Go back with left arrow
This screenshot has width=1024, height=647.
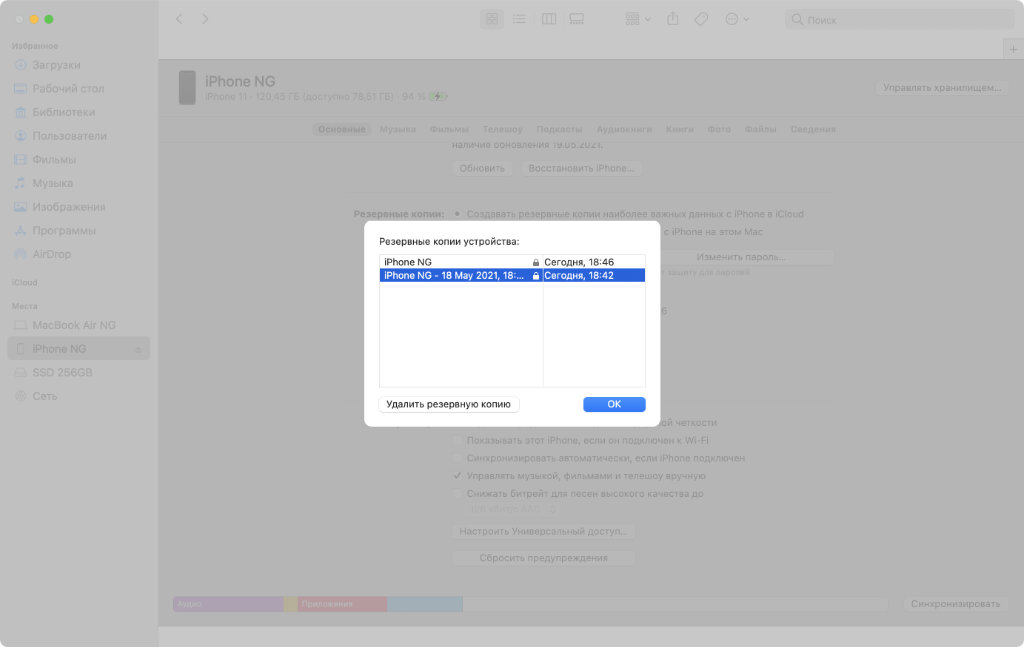tap(179, 19)
